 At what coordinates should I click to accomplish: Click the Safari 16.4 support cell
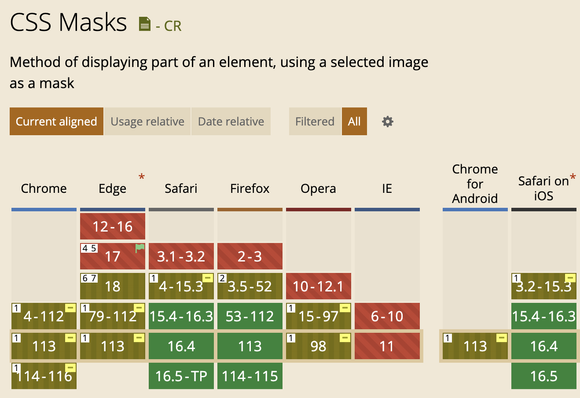coord(181,346)
